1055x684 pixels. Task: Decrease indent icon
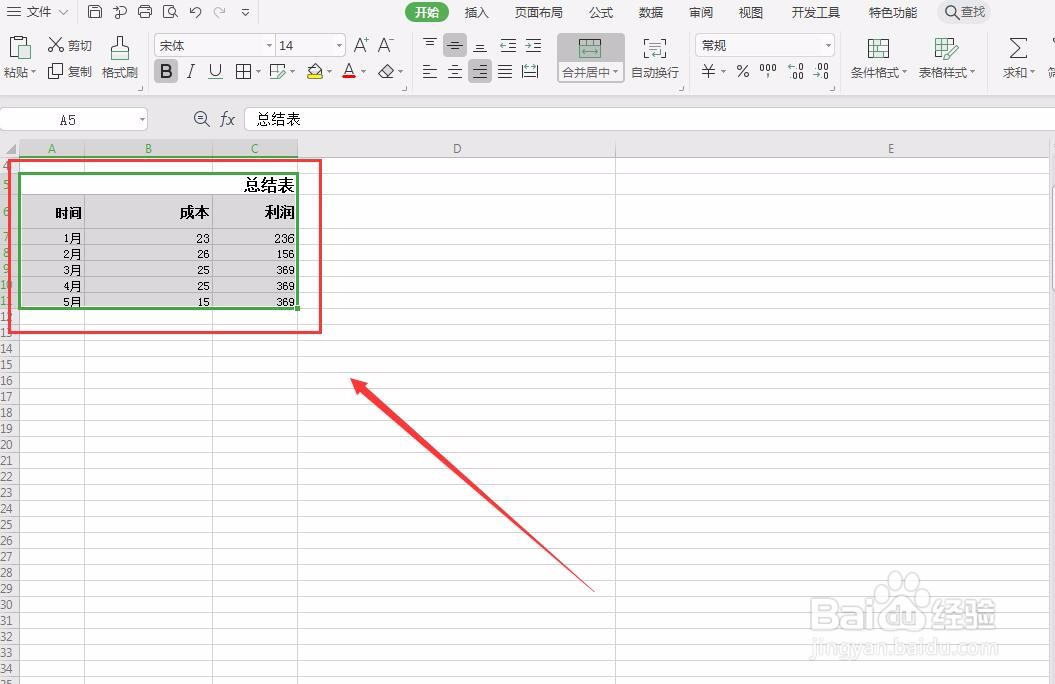click(x=508, y=46)
